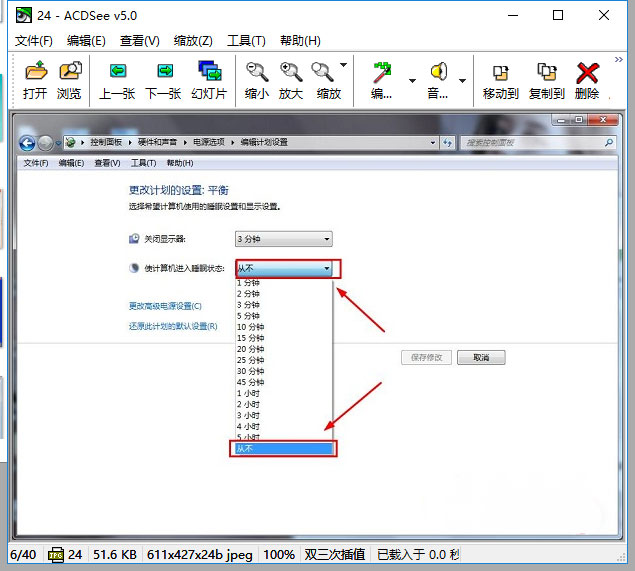The height and width of the screenshot is (571, 635).
Task: Click the grey forward arrow in the pictured Control Panel
Action: coord(45,143)
